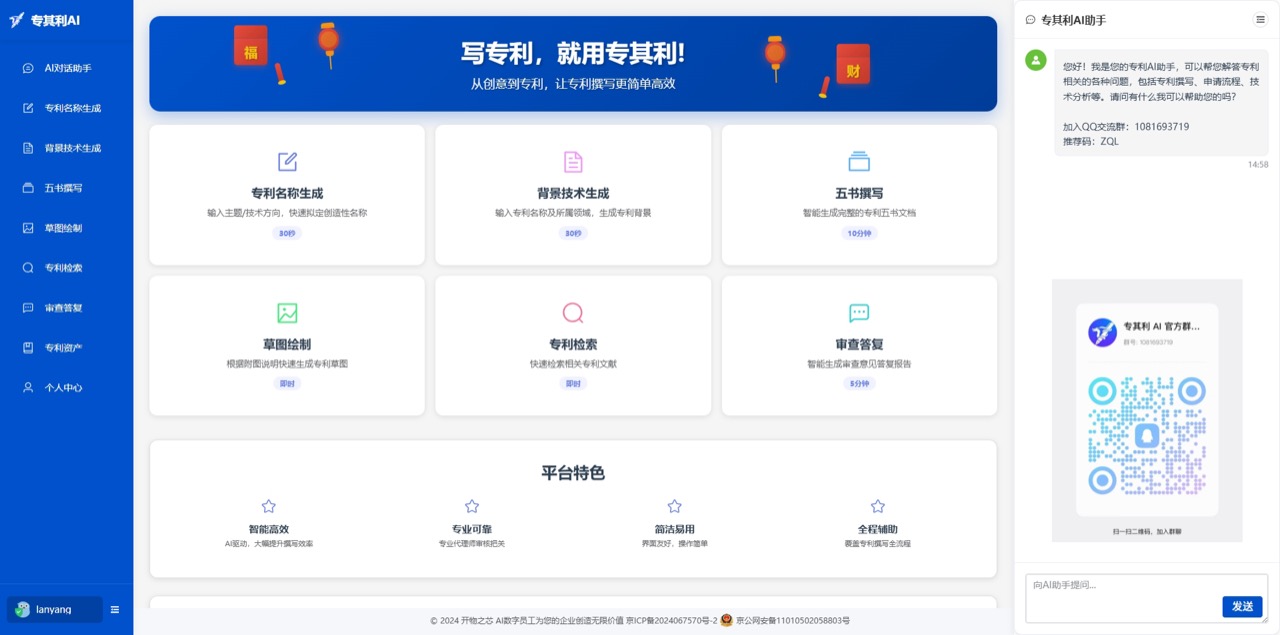This screenshot has width=1280, height=635.
Task: Select 专利名称生成 in the sidebar menu
Action: 66,108
